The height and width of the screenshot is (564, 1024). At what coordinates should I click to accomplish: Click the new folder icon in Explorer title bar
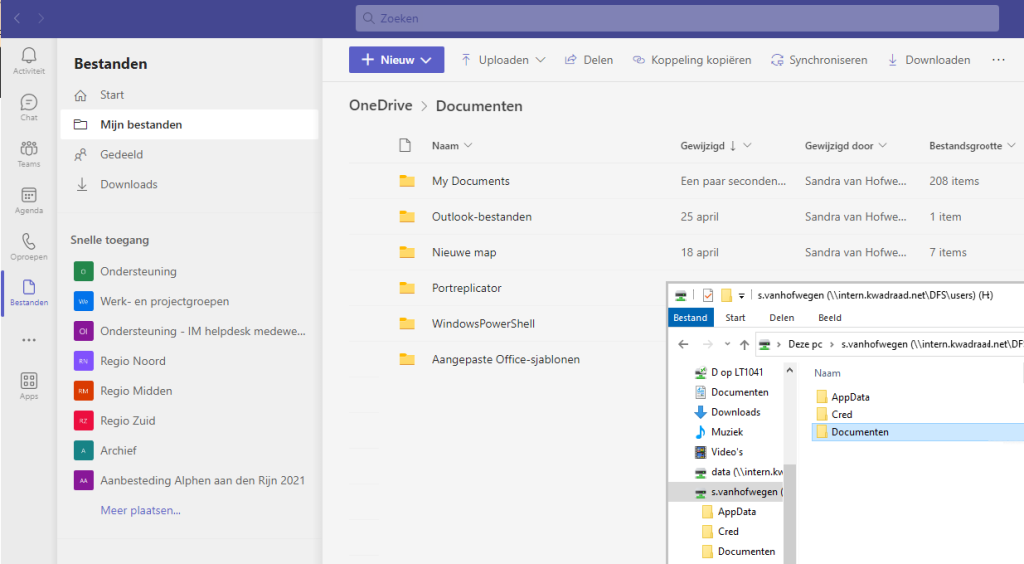[726, 296]
